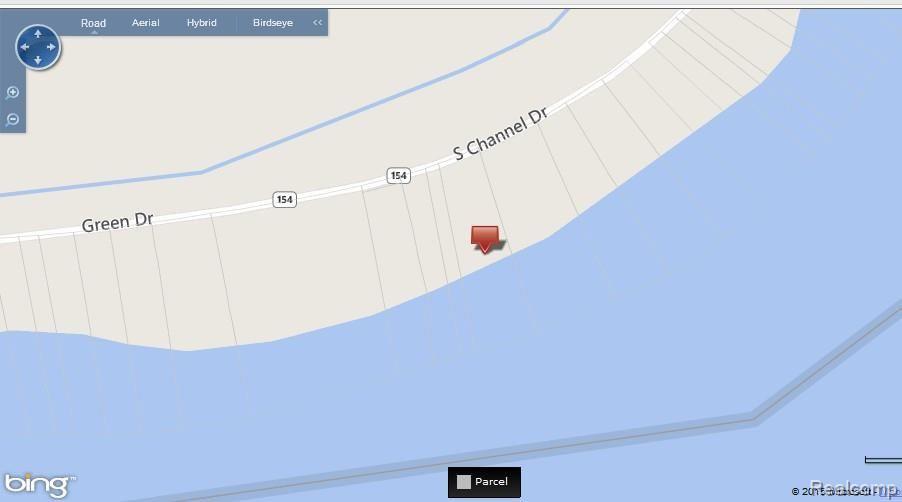Click the Green Dr street label

pos(118,222)
